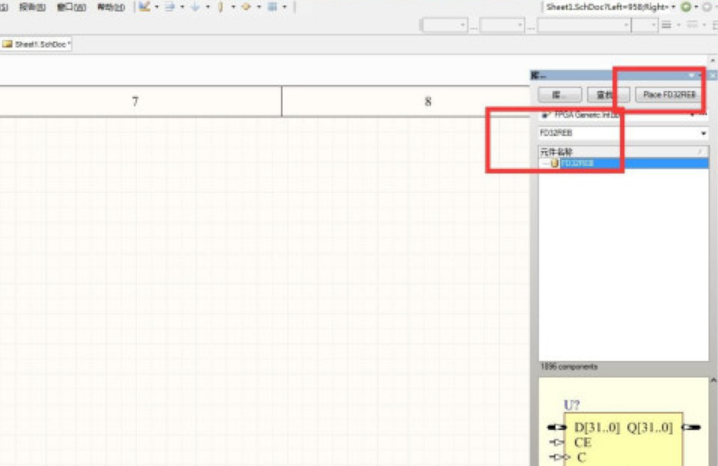Click the grid settings toolbar icon
Screen dimensions: 718x466
(x=272, y=7)
